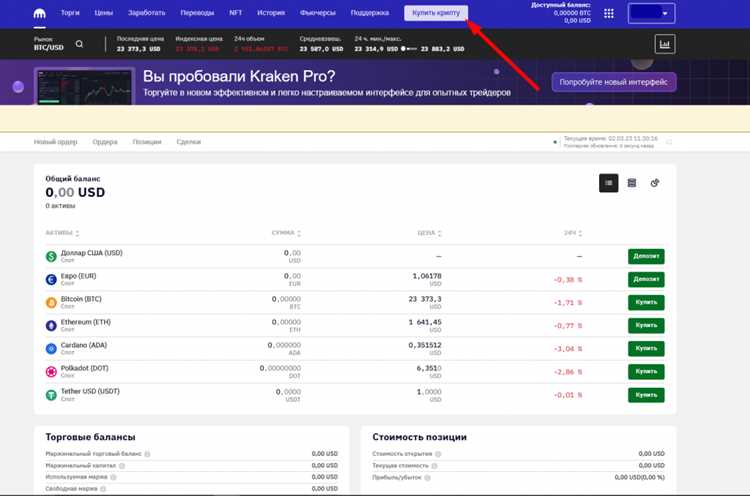Viewport: 750px width, 496px height.
Task: Click the Polkadot (DOT) coin icon
Action: coord(51,372)
